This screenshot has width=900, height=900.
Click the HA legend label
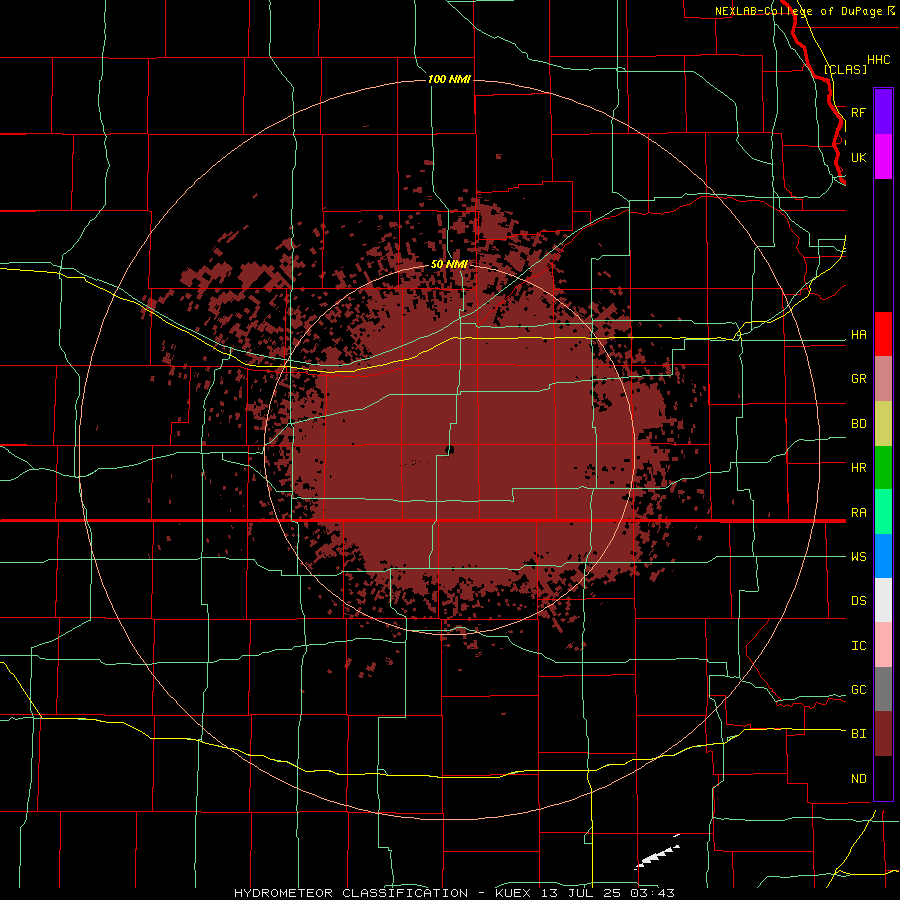[x=859, y=335]
